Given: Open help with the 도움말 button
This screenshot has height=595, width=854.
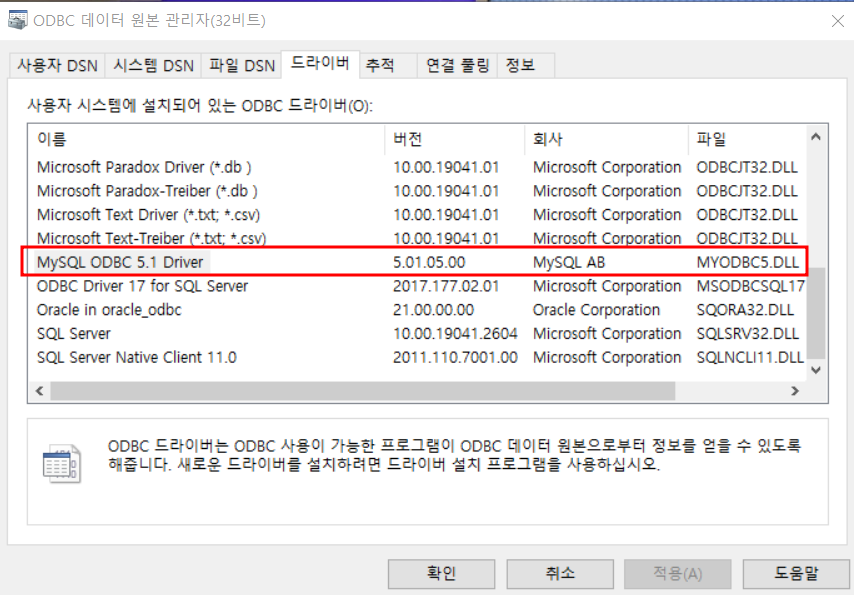Looking at the screenshot, I should tap(796, 574).
